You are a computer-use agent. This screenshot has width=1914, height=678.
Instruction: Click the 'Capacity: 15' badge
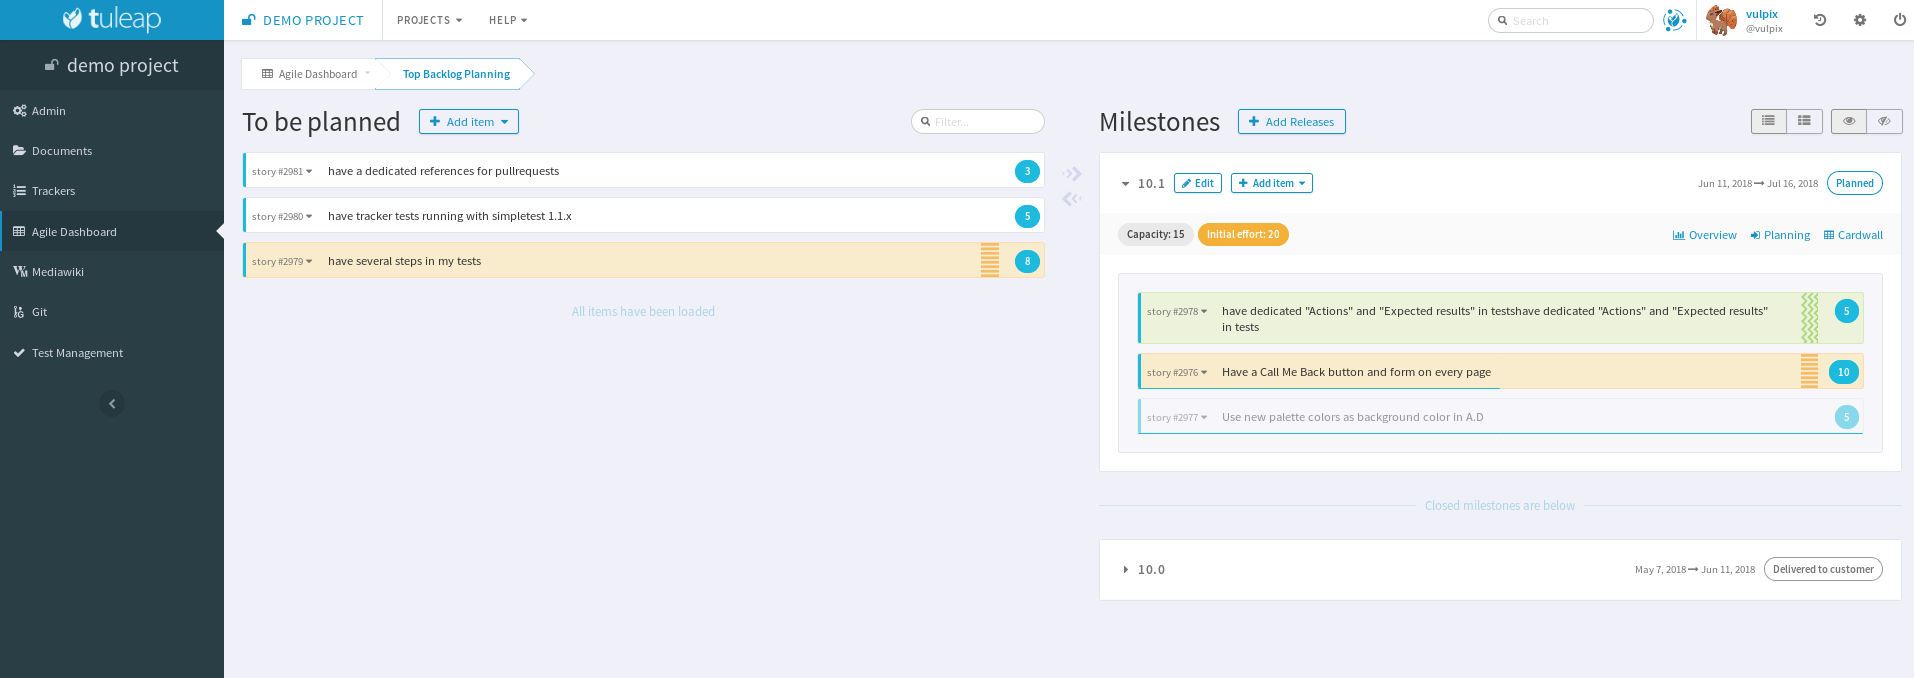pyautogui.click(x=1155, y=234)
